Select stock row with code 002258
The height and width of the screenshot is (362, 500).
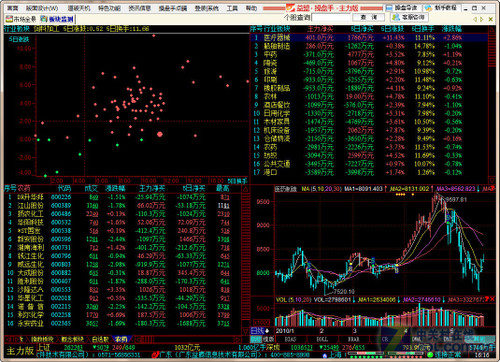(x=122, y=315)
